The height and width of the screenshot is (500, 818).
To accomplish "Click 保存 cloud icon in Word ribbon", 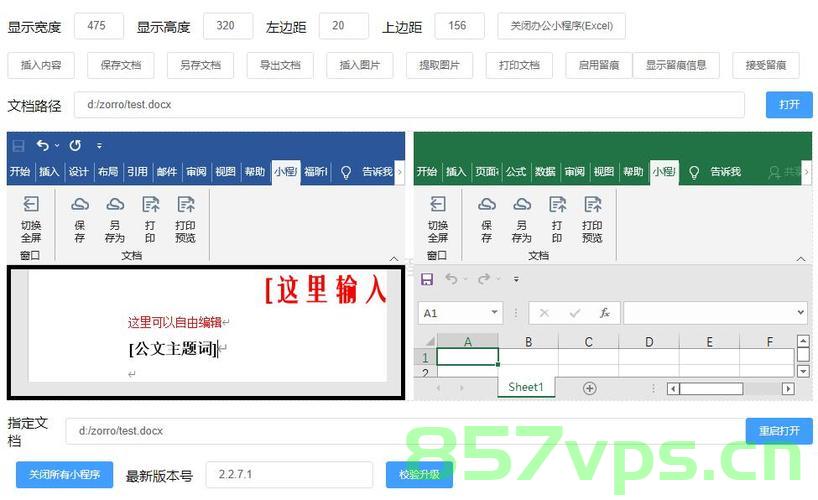I will tap(80, 204).
